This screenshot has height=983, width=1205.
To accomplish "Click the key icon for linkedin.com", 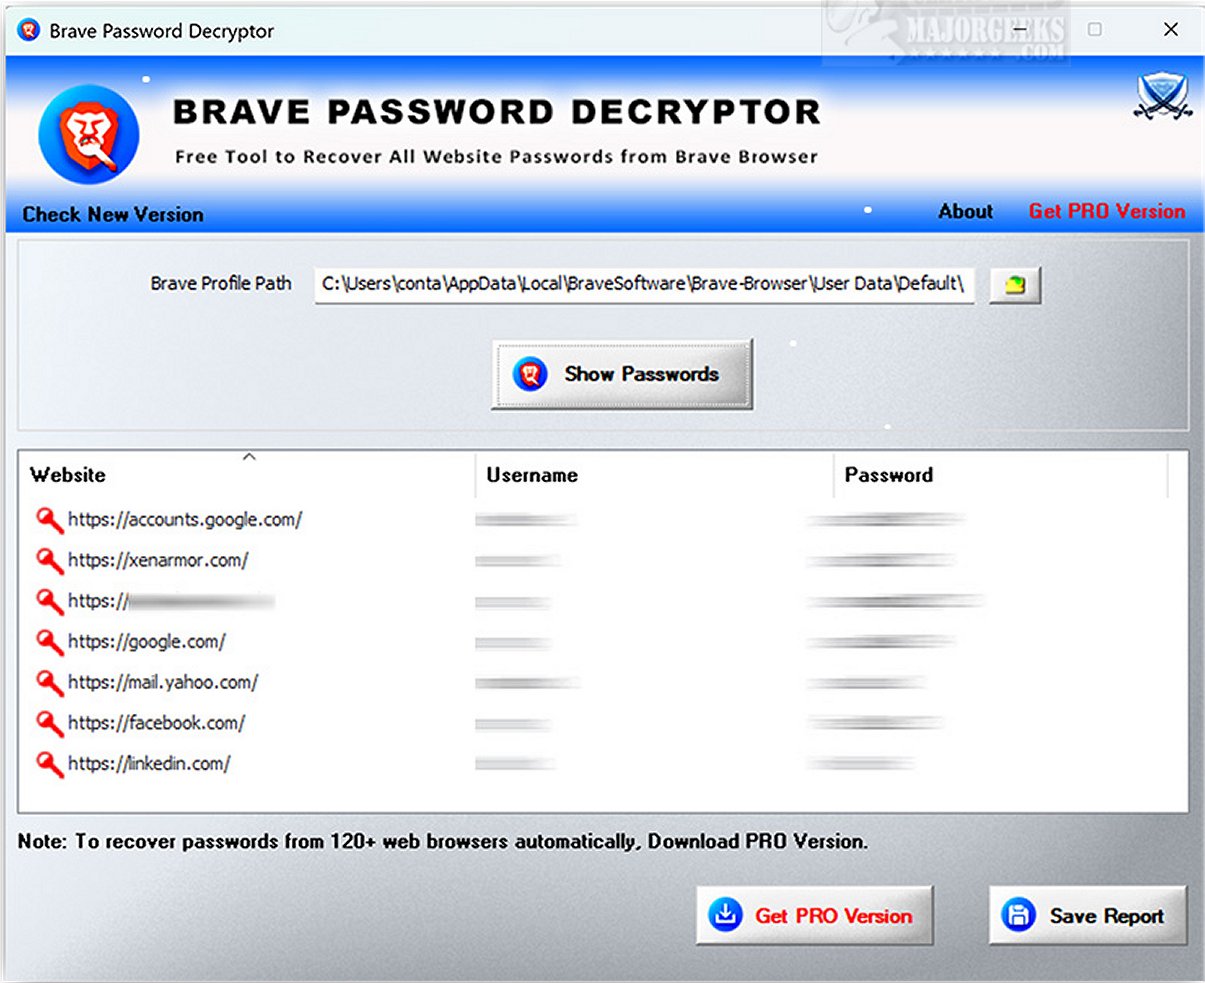I will [49, 764].
